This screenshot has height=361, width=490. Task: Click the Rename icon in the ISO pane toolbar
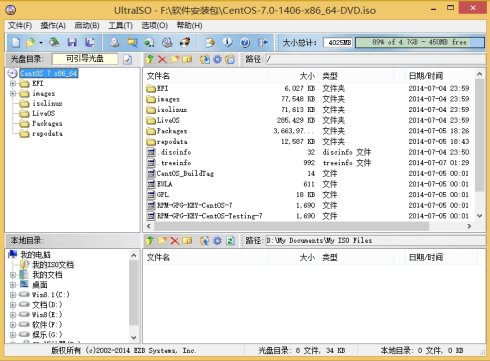(x=187, y=59)
